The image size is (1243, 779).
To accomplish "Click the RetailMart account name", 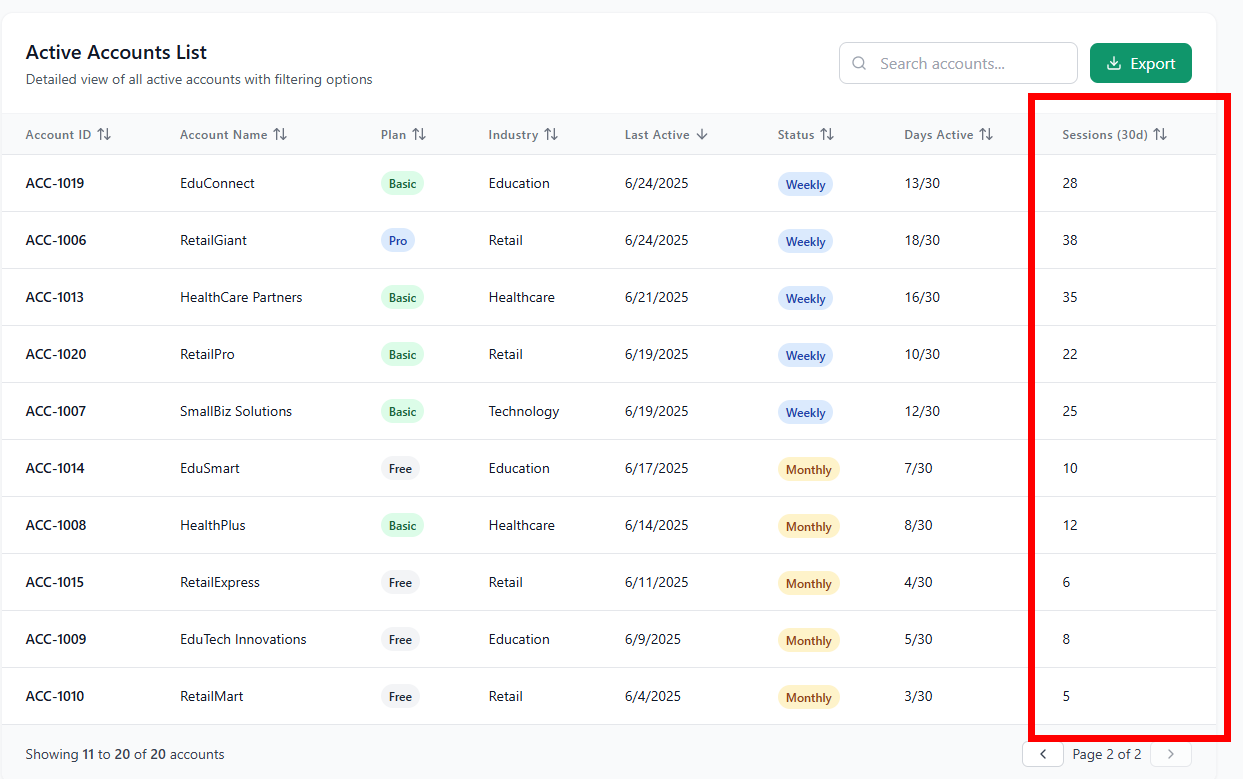I will [x=212, y=696].
